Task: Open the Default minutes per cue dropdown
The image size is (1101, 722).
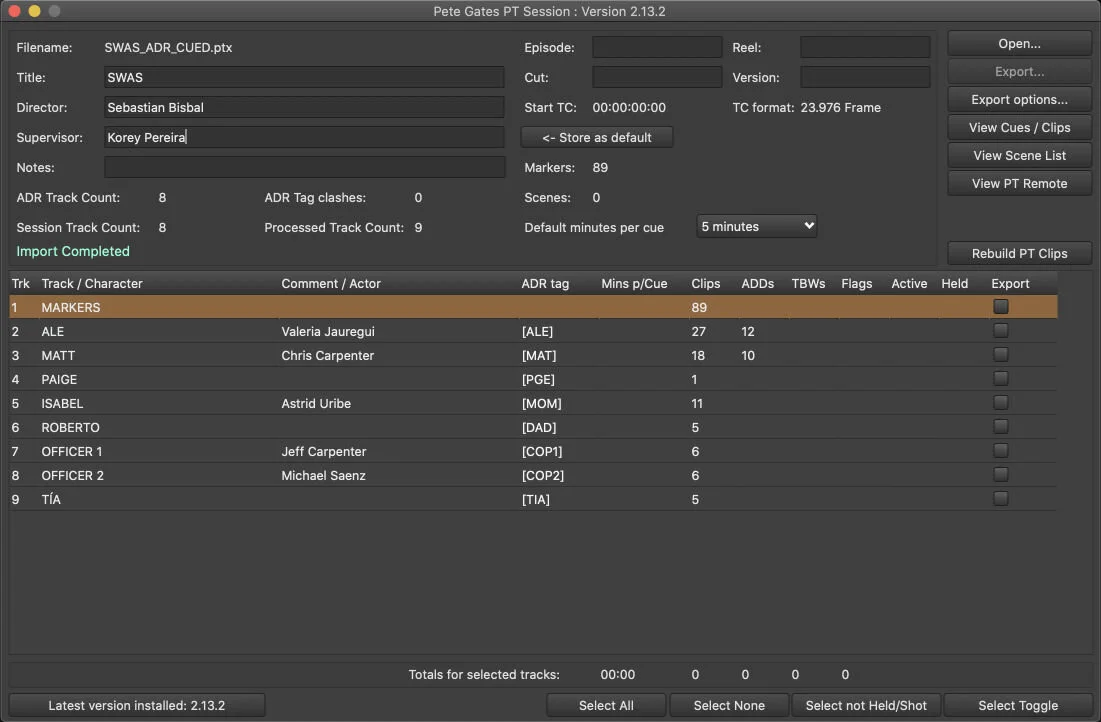Action: [757, 226]
